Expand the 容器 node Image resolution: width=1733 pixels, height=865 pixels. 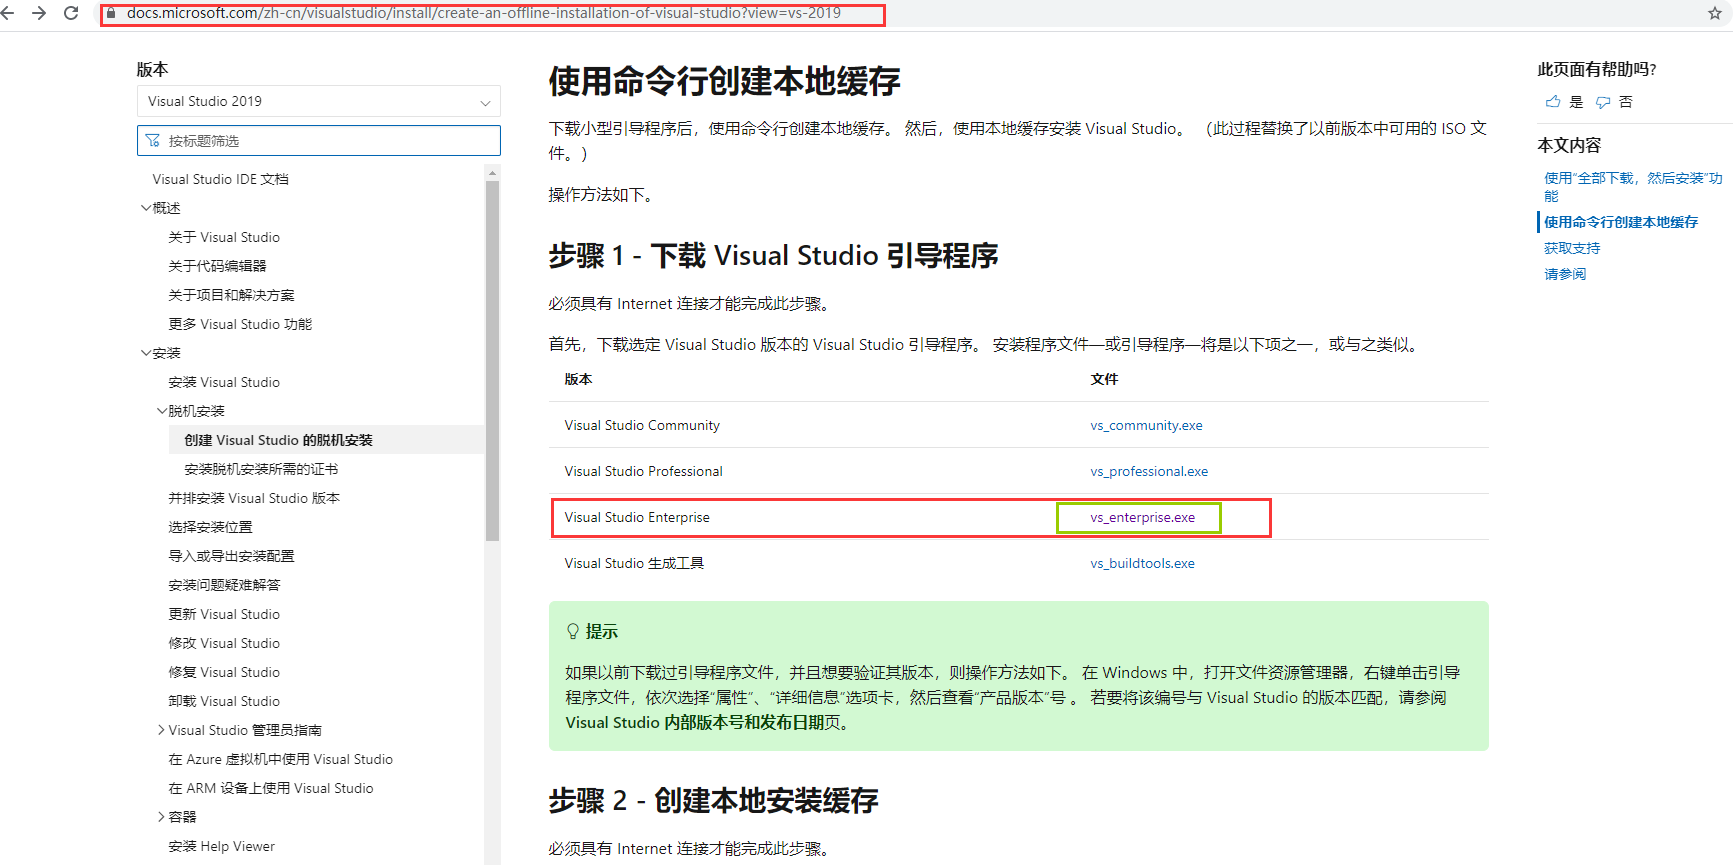[x=162, y=817]
